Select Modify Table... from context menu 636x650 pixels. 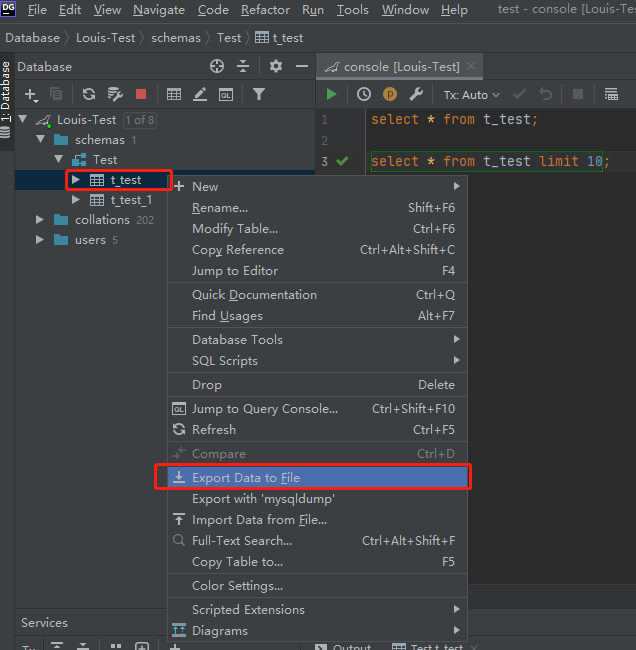pyautogui.click(x=317, y=228)
